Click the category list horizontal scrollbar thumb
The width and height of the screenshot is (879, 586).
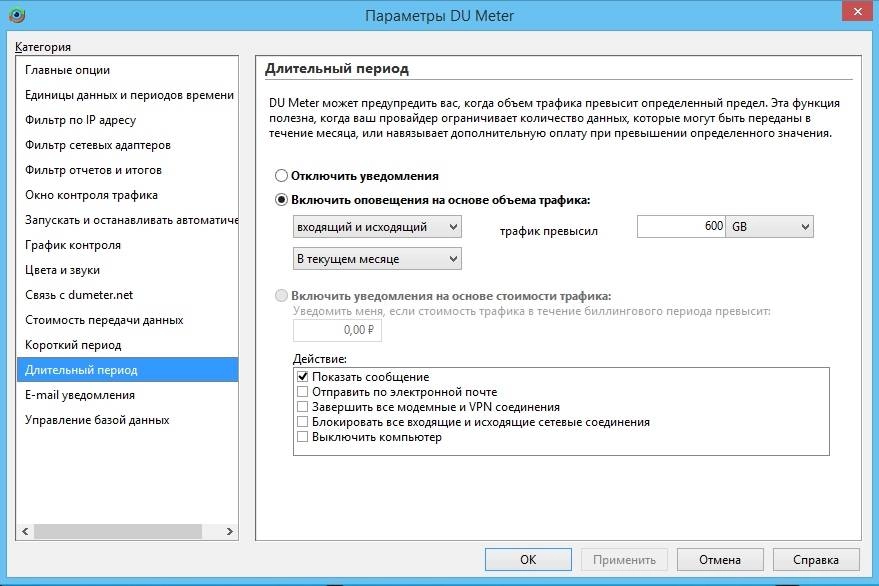[x=118, y=531]
